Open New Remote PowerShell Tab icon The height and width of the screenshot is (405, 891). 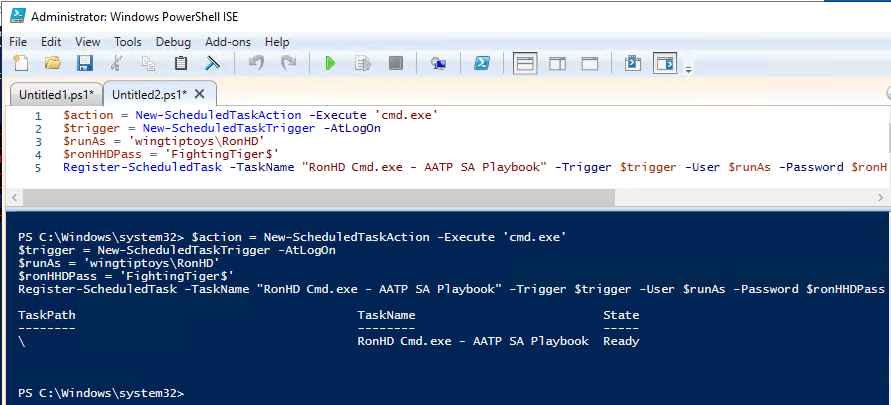[438, 63]
